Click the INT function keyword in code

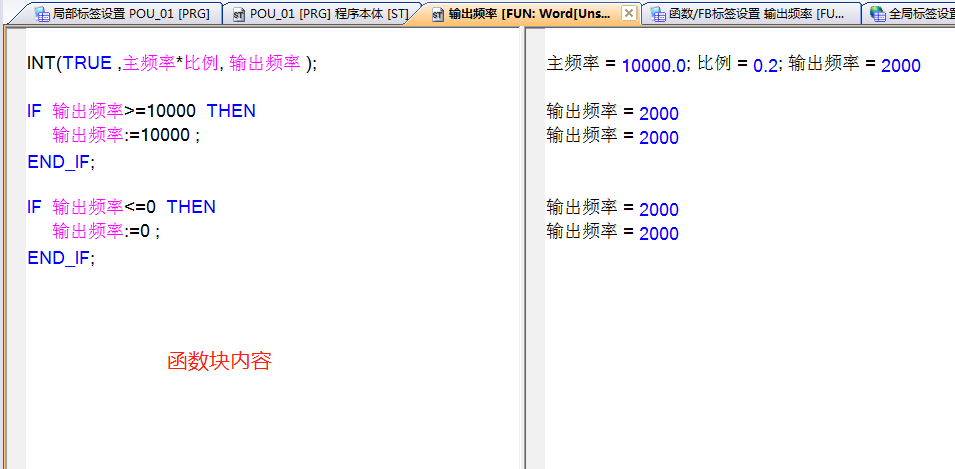41,63
